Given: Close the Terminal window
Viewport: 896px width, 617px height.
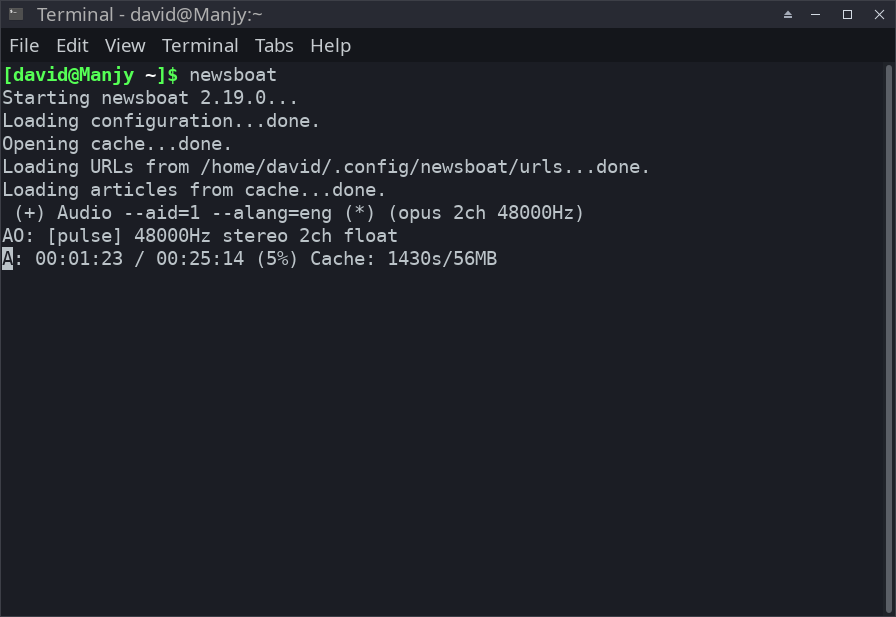Looking at the screenshot, I should click(x=876, y=14).
